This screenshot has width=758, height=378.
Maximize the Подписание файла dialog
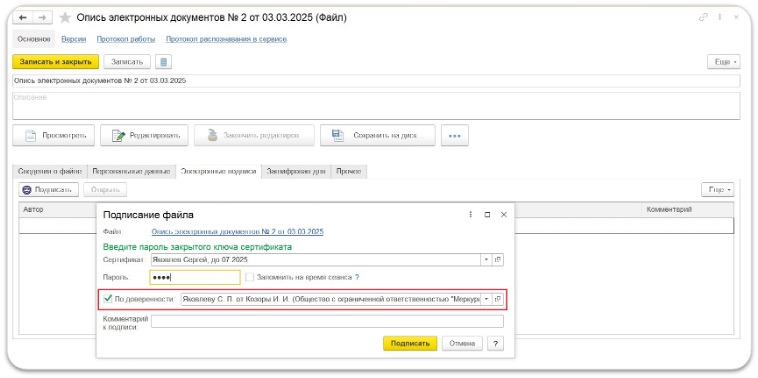(x=487, y=215)
